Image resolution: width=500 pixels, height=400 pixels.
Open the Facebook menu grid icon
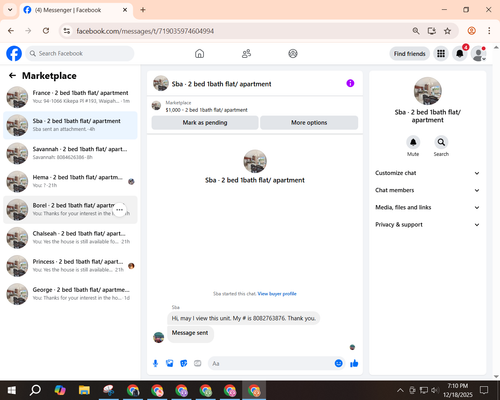[441, 53]
